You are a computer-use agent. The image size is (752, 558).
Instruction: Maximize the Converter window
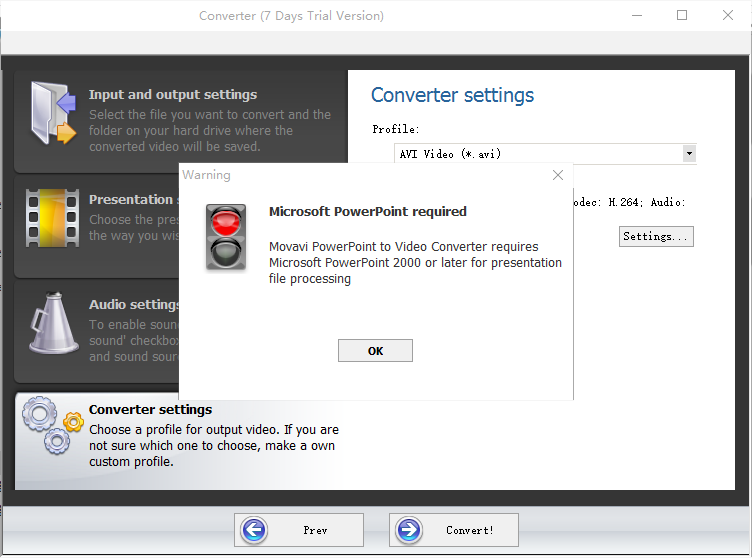click(682, 15)
